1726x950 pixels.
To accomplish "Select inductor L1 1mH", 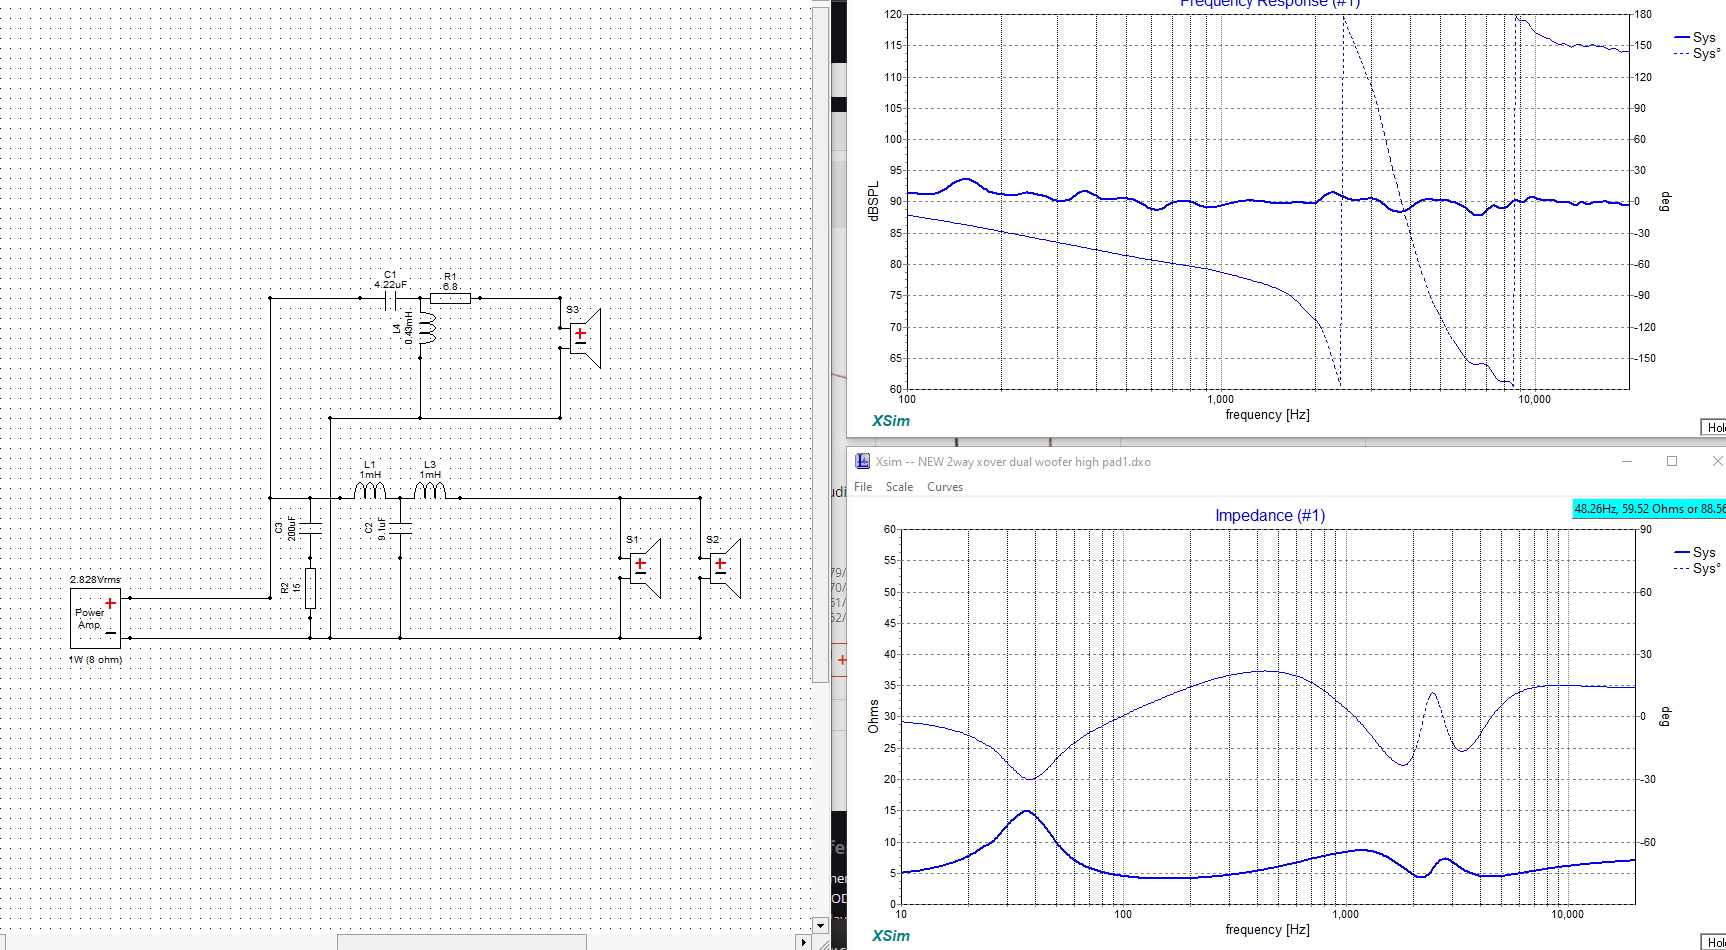I will 370,490.
